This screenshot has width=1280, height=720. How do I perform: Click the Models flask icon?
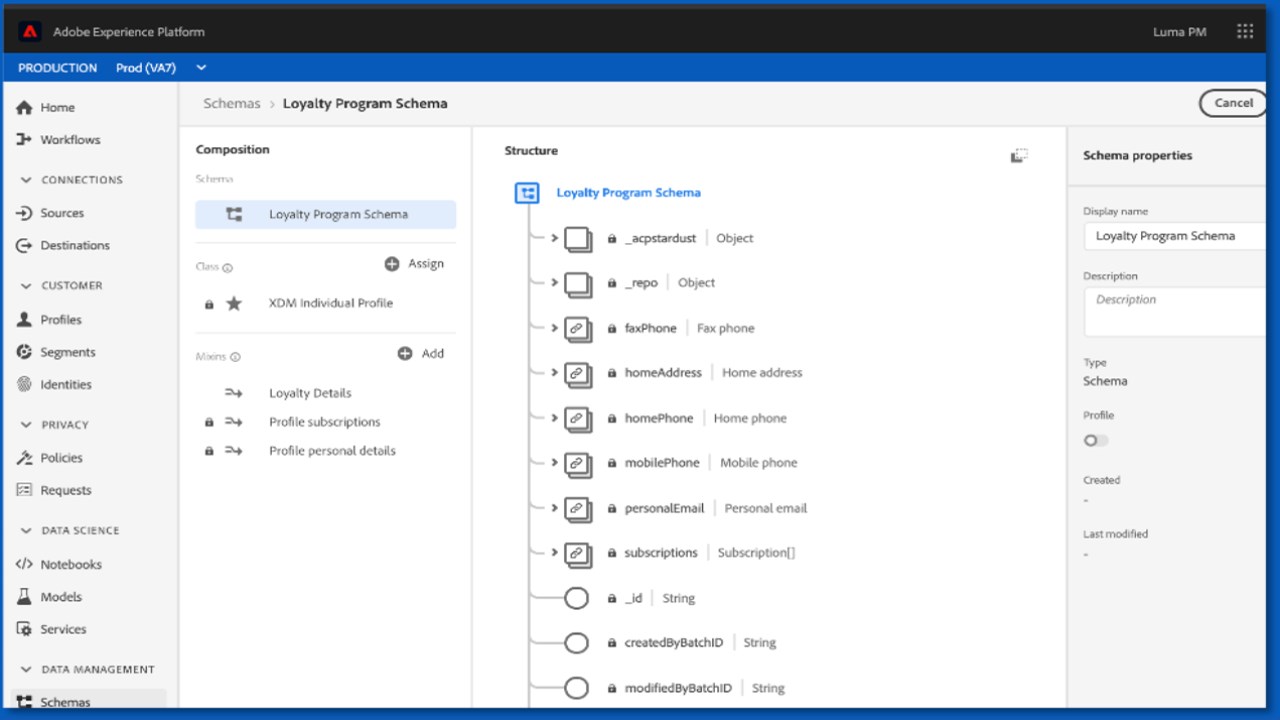click(x=25, y=597)
